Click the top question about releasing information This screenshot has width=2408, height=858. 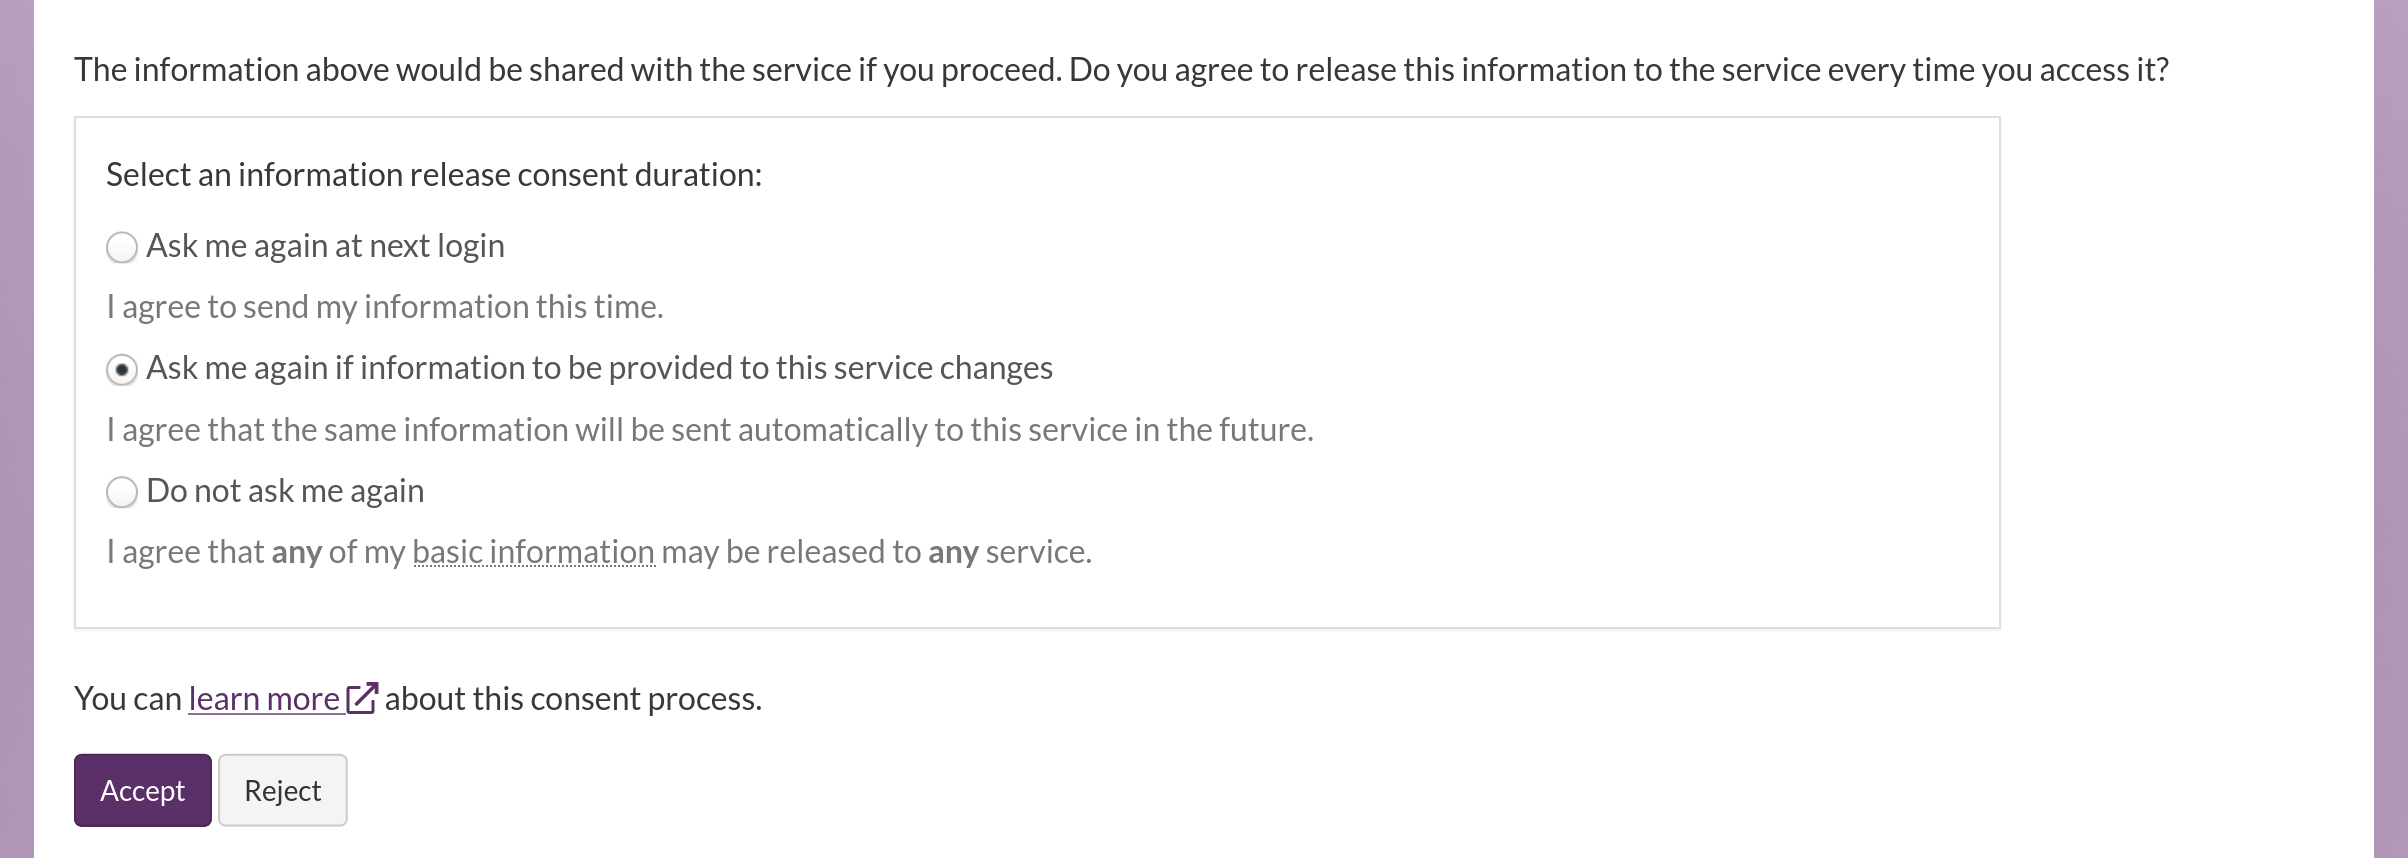[x=1121, y=70]
